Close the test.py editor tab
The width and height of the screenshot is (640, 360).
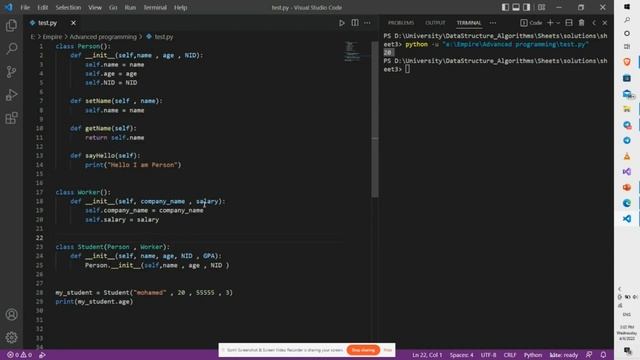click(73, 23)
